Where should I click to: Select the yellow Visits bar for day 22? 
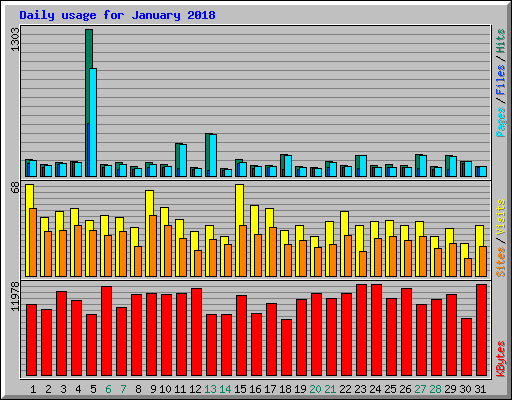(343, 244)
